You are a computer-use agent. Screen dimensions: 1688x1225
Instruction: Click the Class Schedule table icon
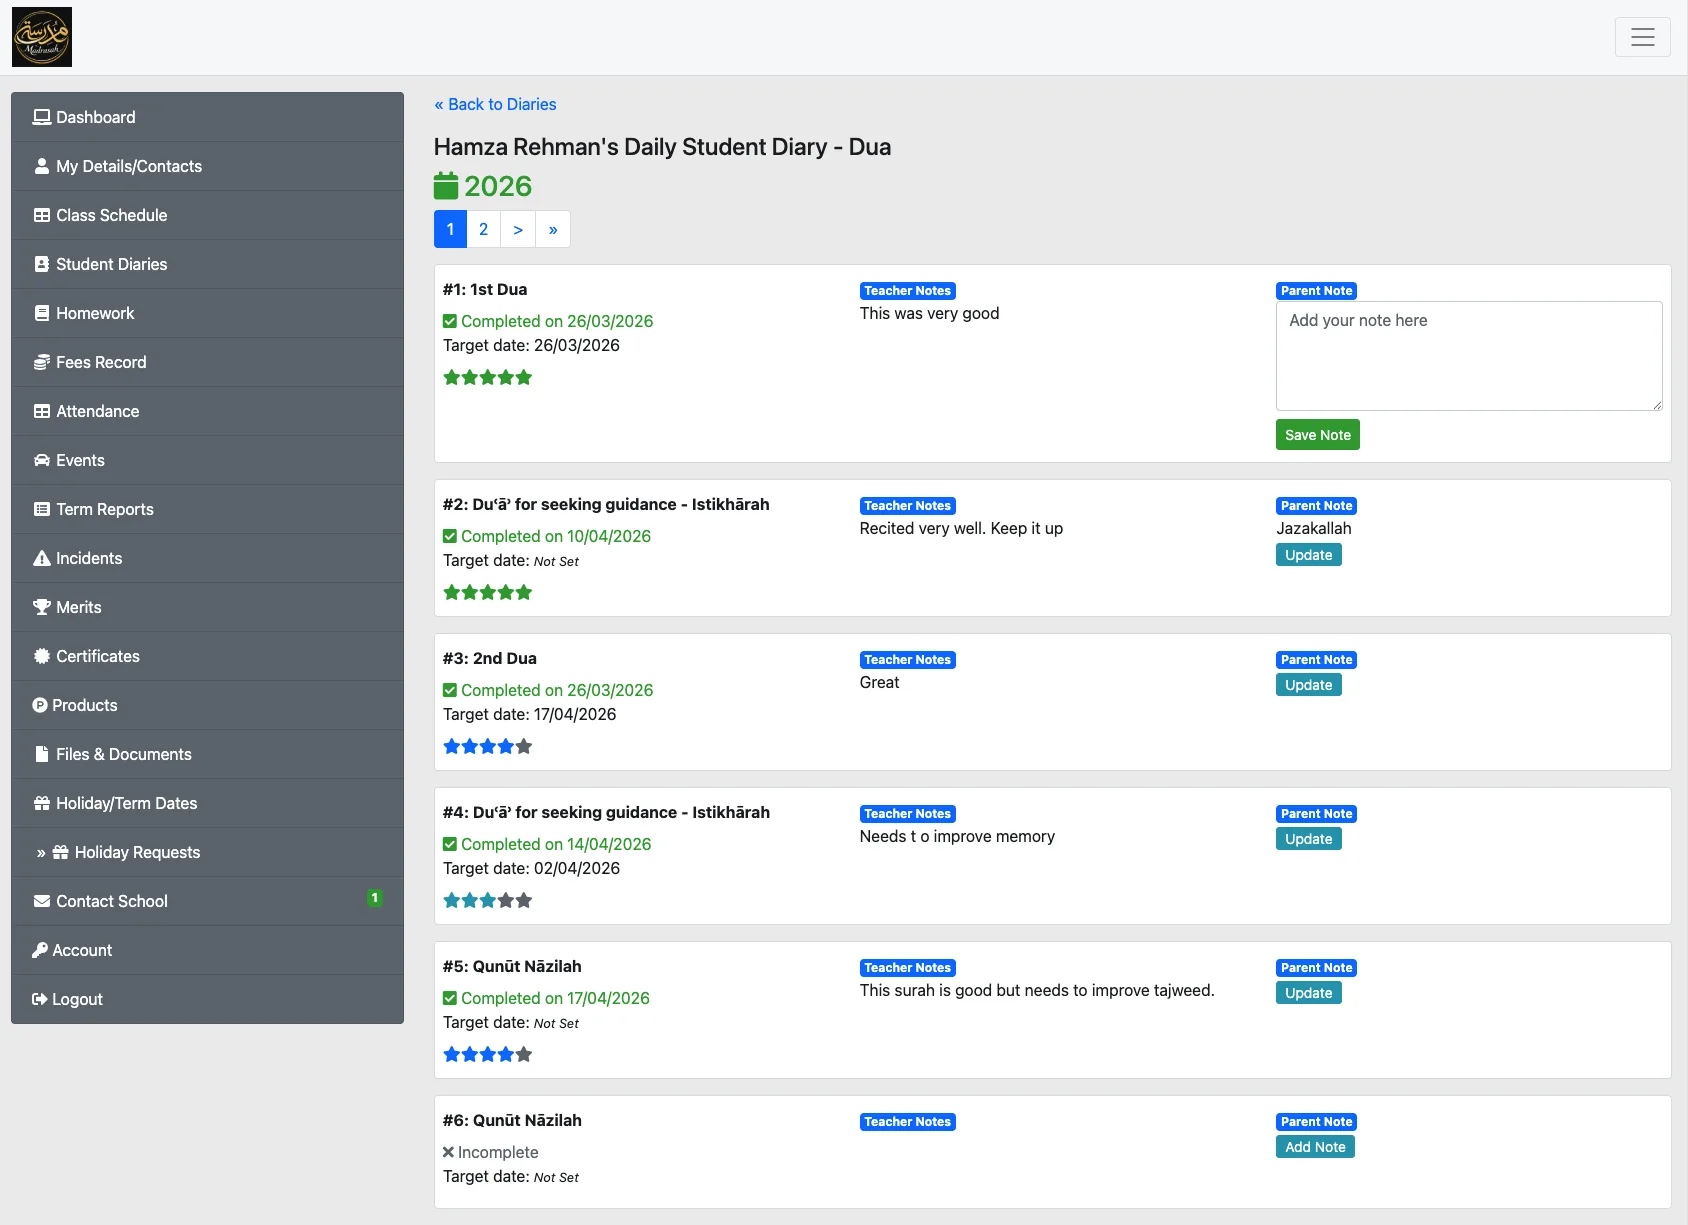click(x=42, y=215)
